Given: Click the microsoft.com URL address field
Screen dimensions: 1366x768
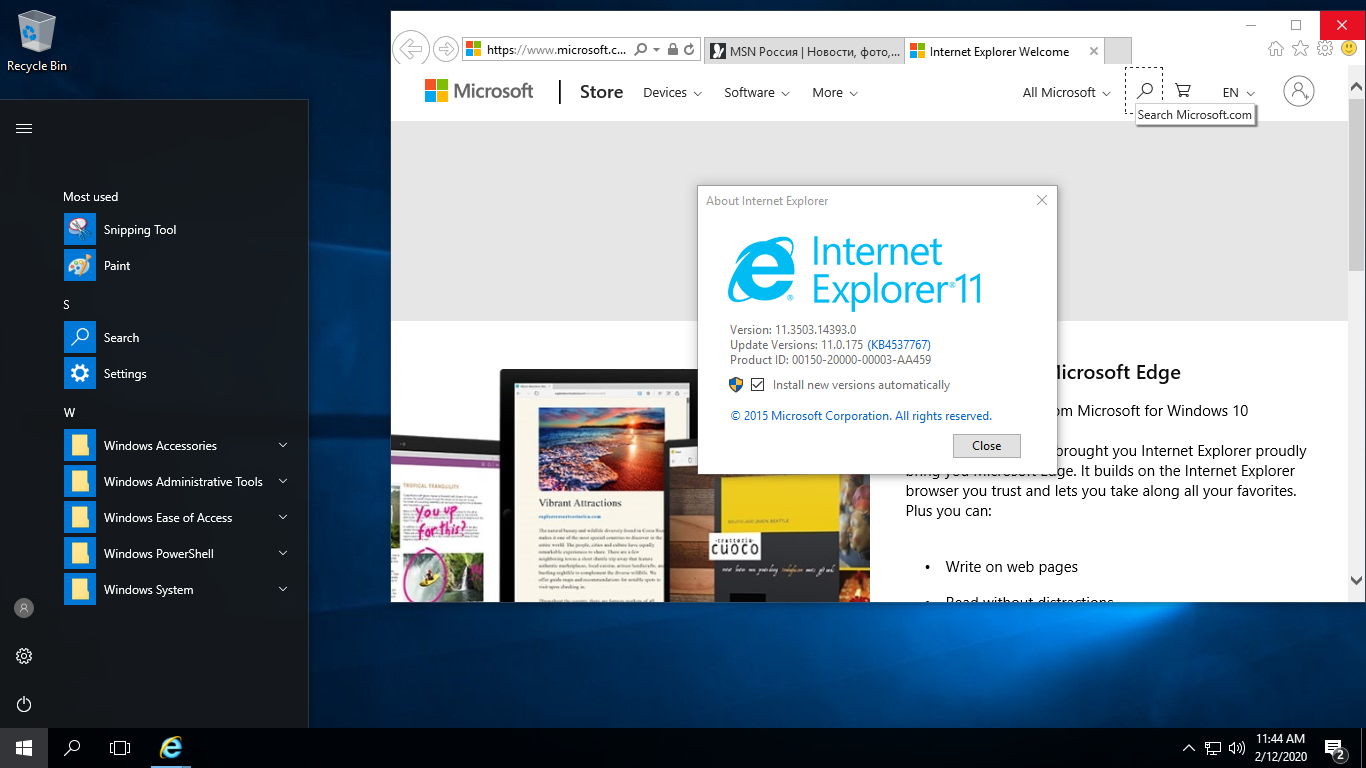Looking at the screenshot, I should 556,49.
